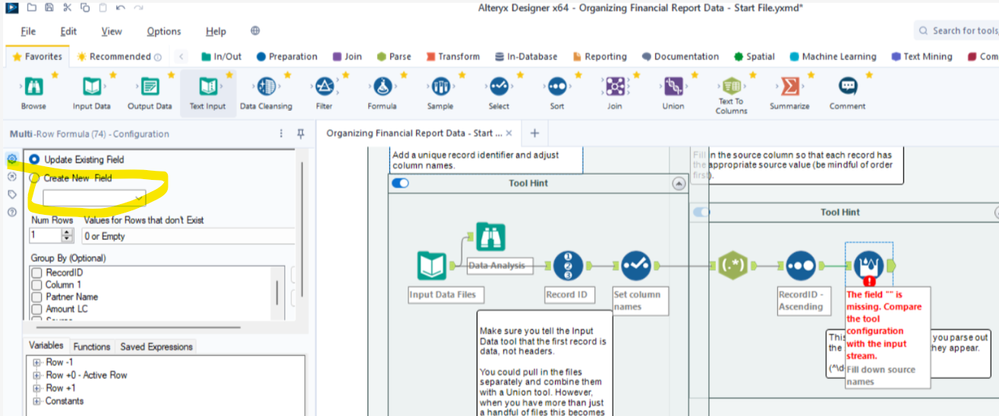Expand the Row -1 variables node

pyautogui.click(x=36, y=362)
